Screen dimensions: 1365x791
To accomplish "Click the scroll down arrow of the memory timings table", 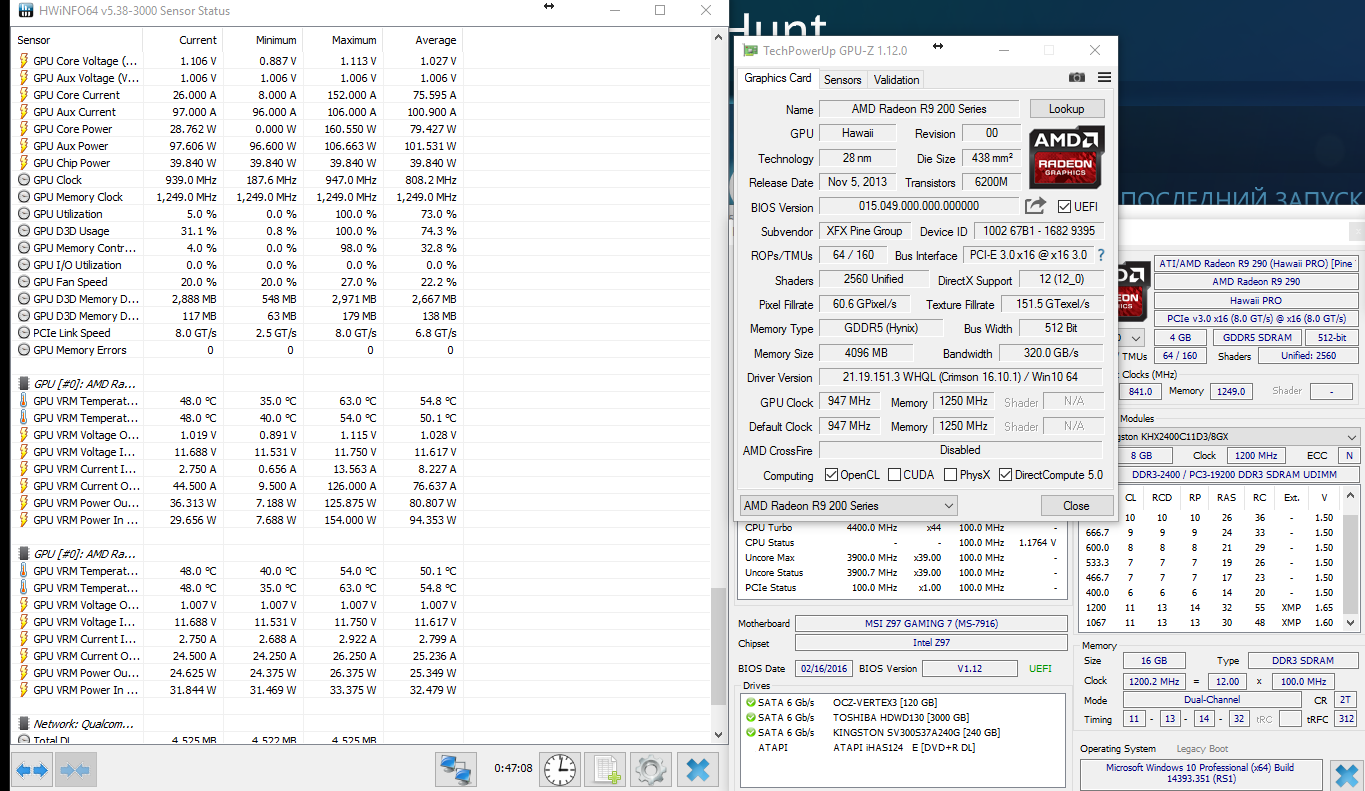I will pos(1352,624).
